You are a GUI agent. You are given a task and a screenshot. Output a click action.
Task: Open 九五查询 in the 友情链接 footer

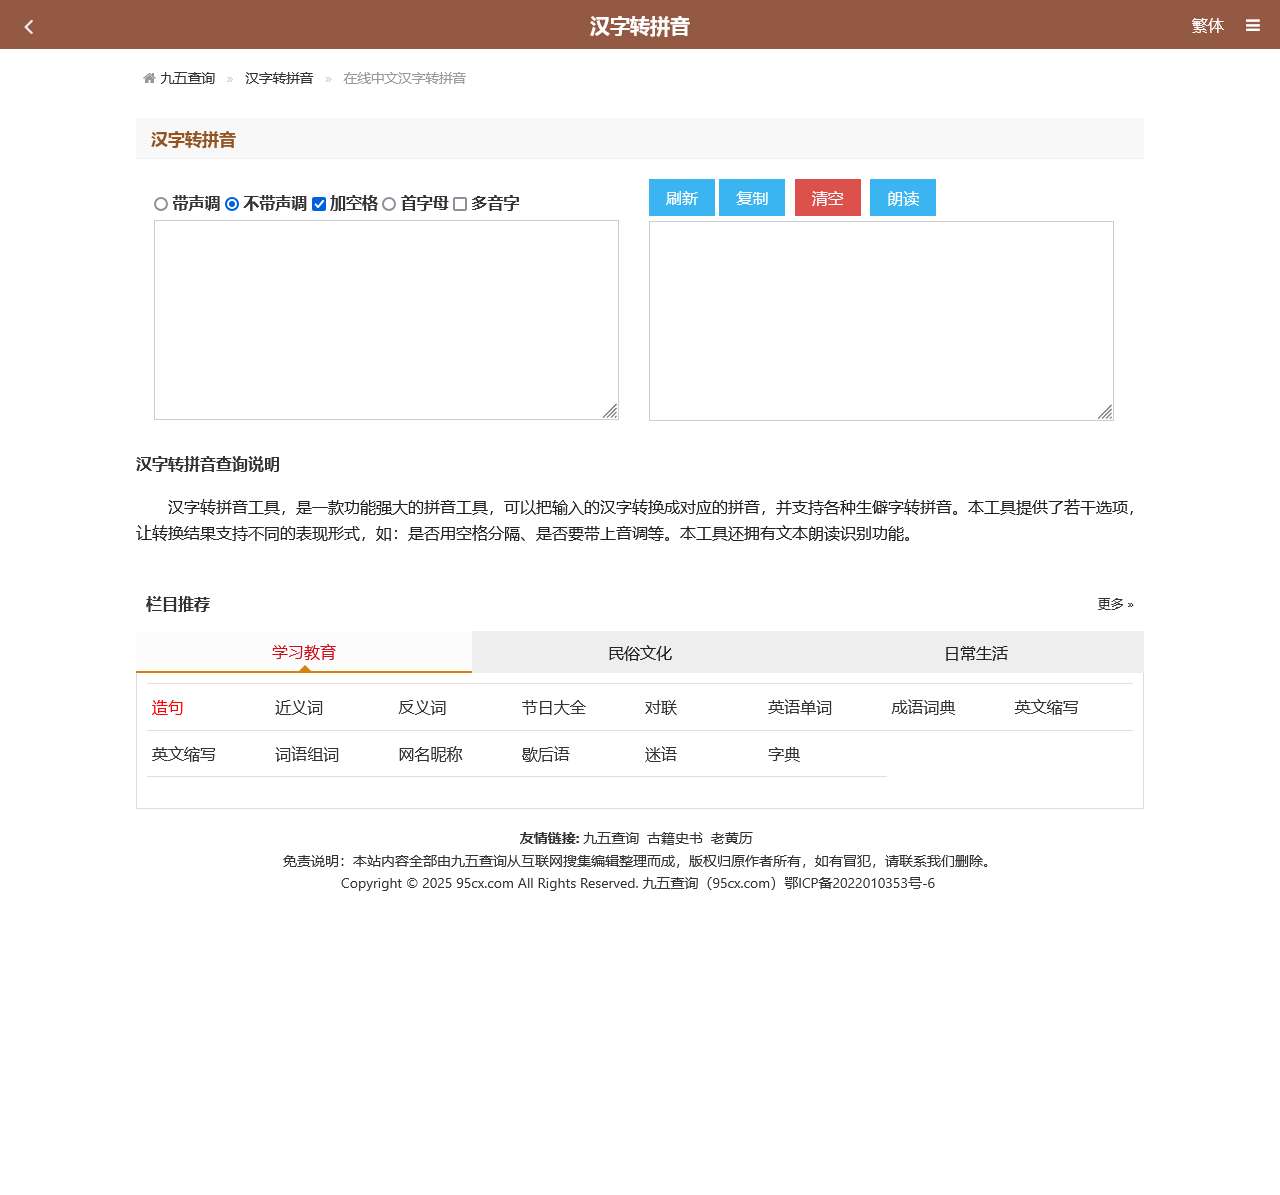tap(611, 838)
